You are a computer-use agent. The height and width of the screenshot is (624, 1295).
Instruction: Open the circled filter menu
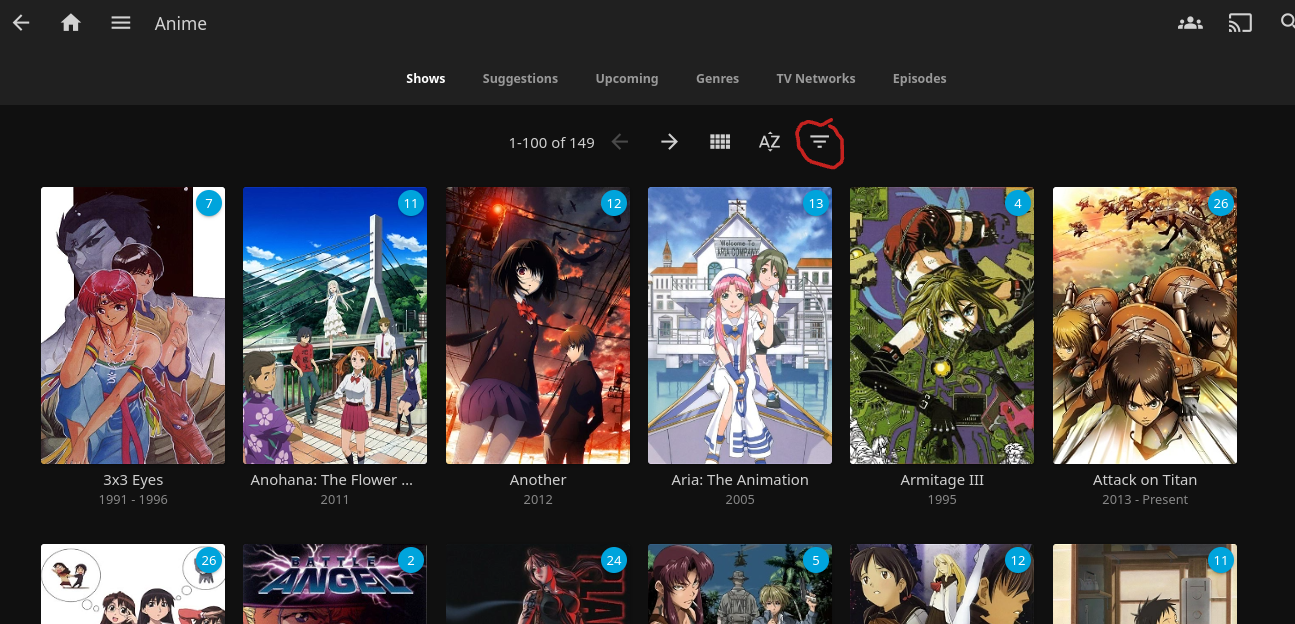click(x=820, y=142)
